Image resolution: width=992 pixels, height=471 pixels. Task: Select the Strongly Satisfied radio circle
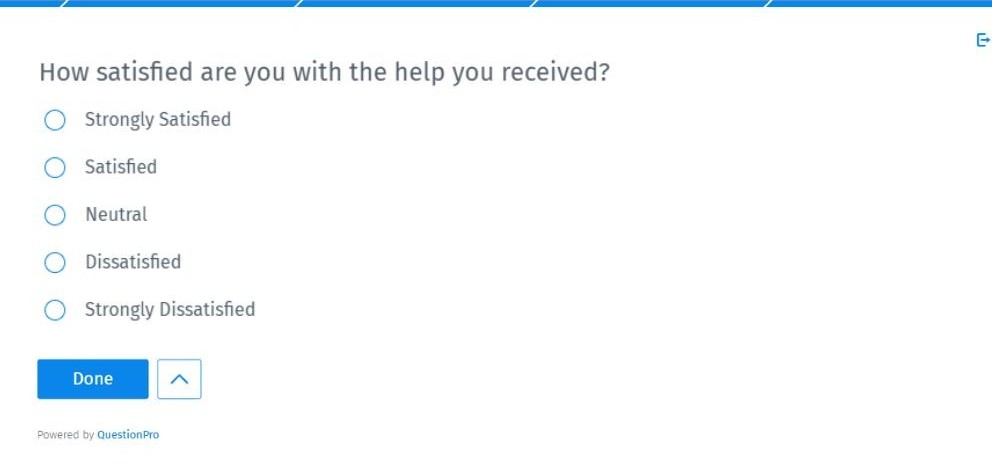point(55,120)
